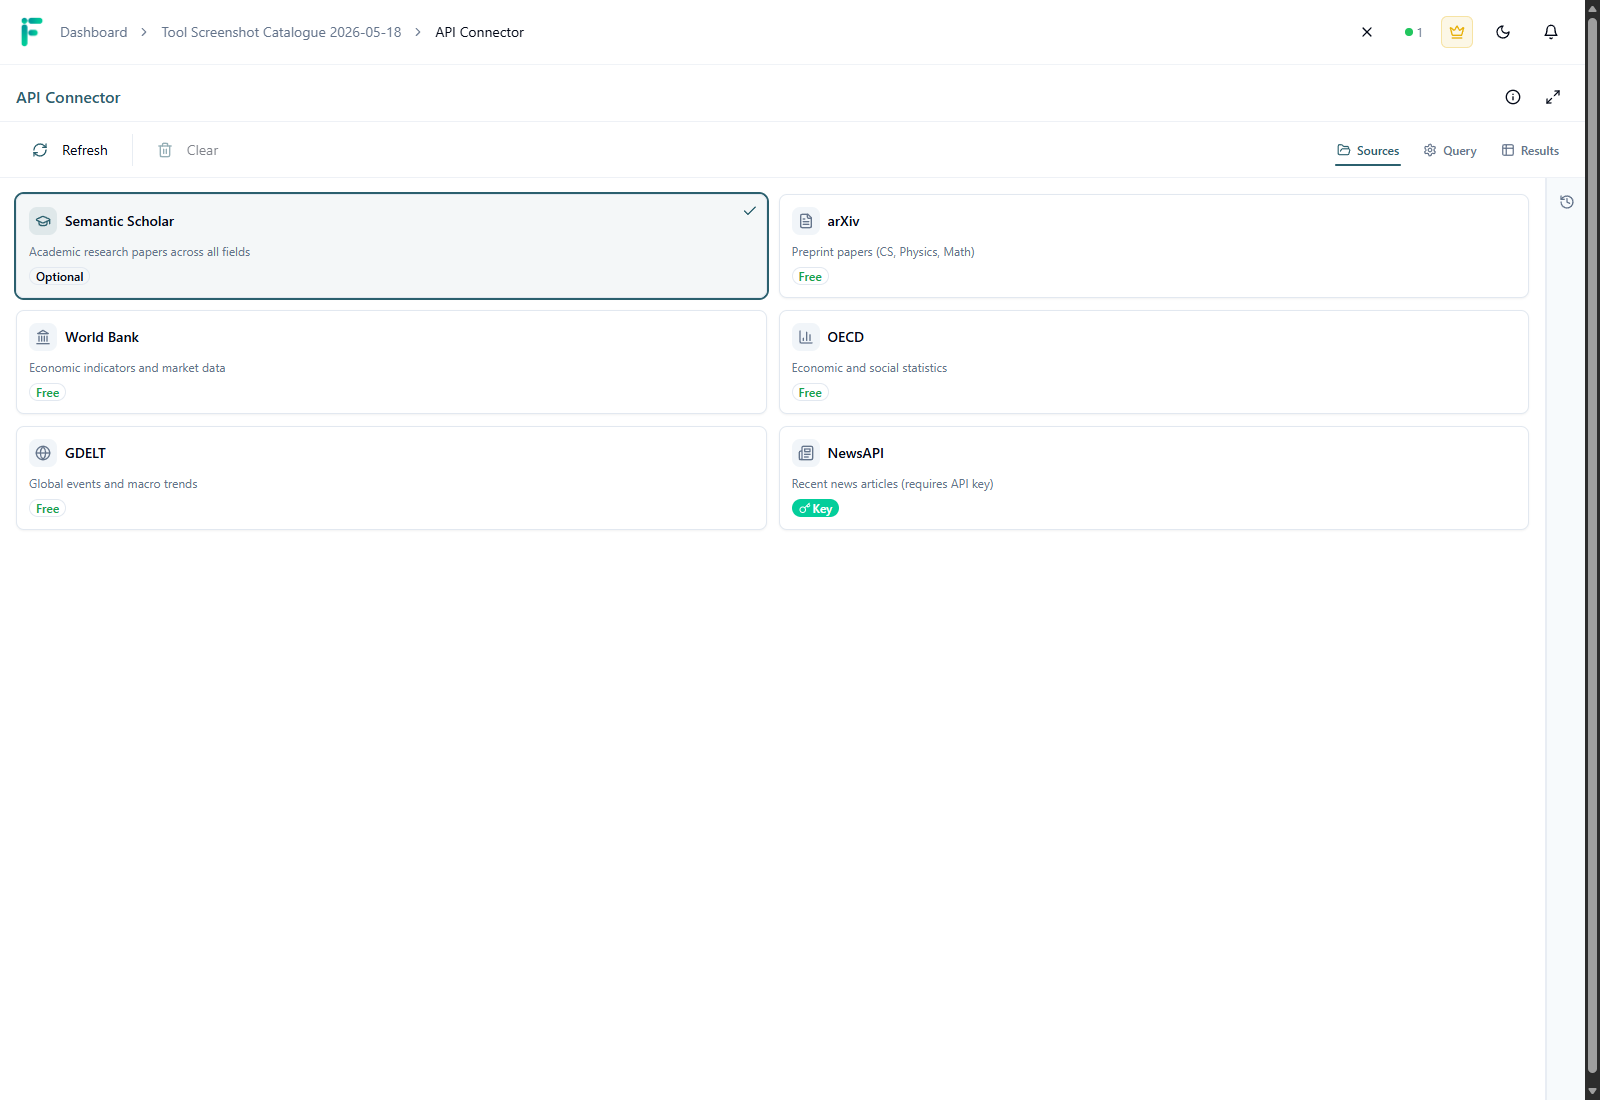1600x1100 pixels.
Task: Open the green online status indicator
Action: [x=1413, y=32]
